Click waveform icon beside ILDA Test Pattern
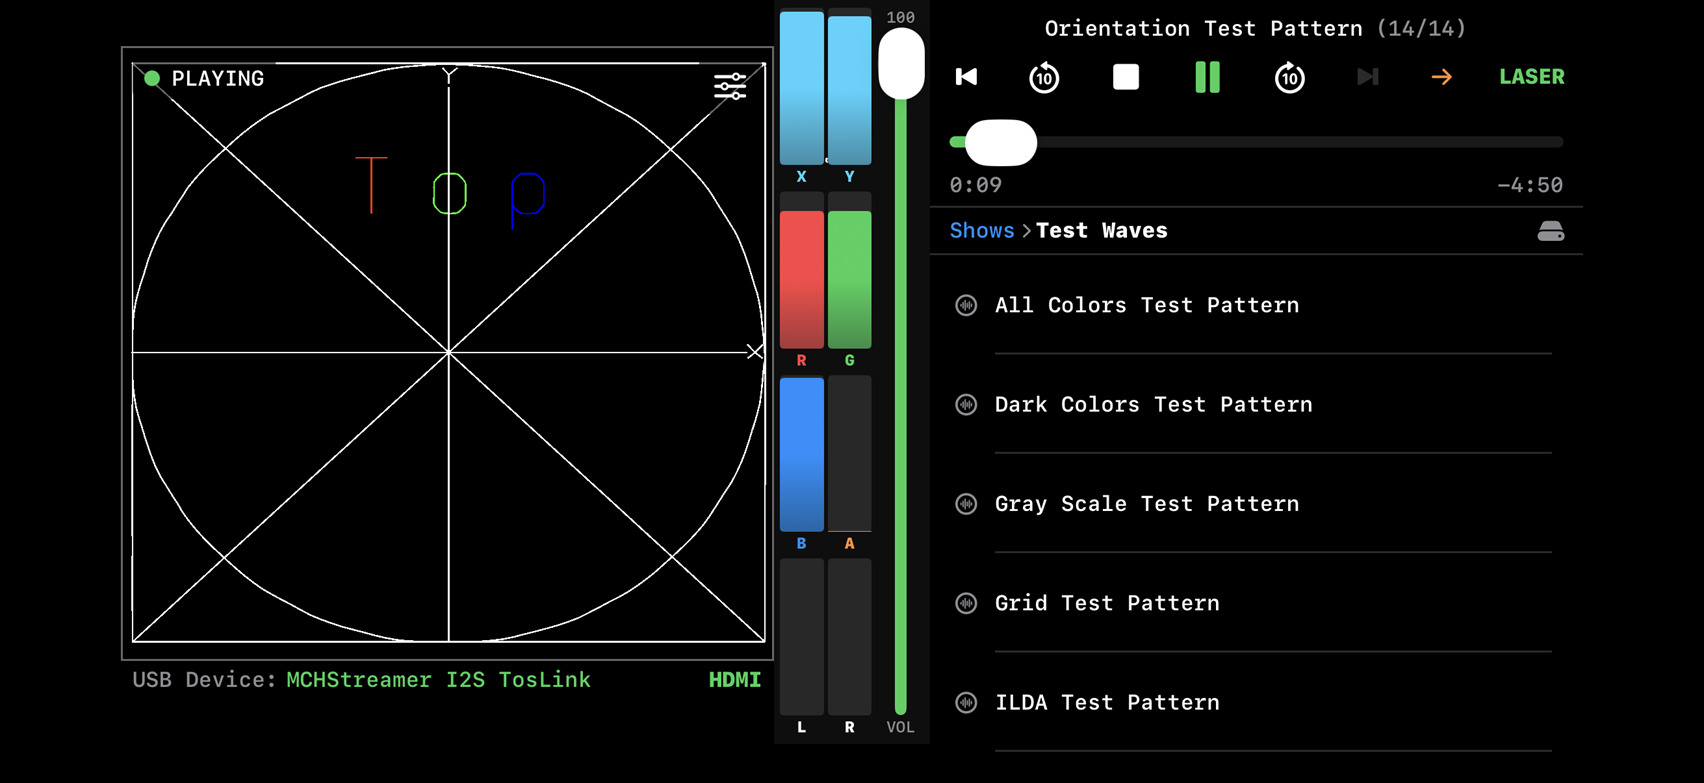1704x783 pixels. [x=966, y=703]
